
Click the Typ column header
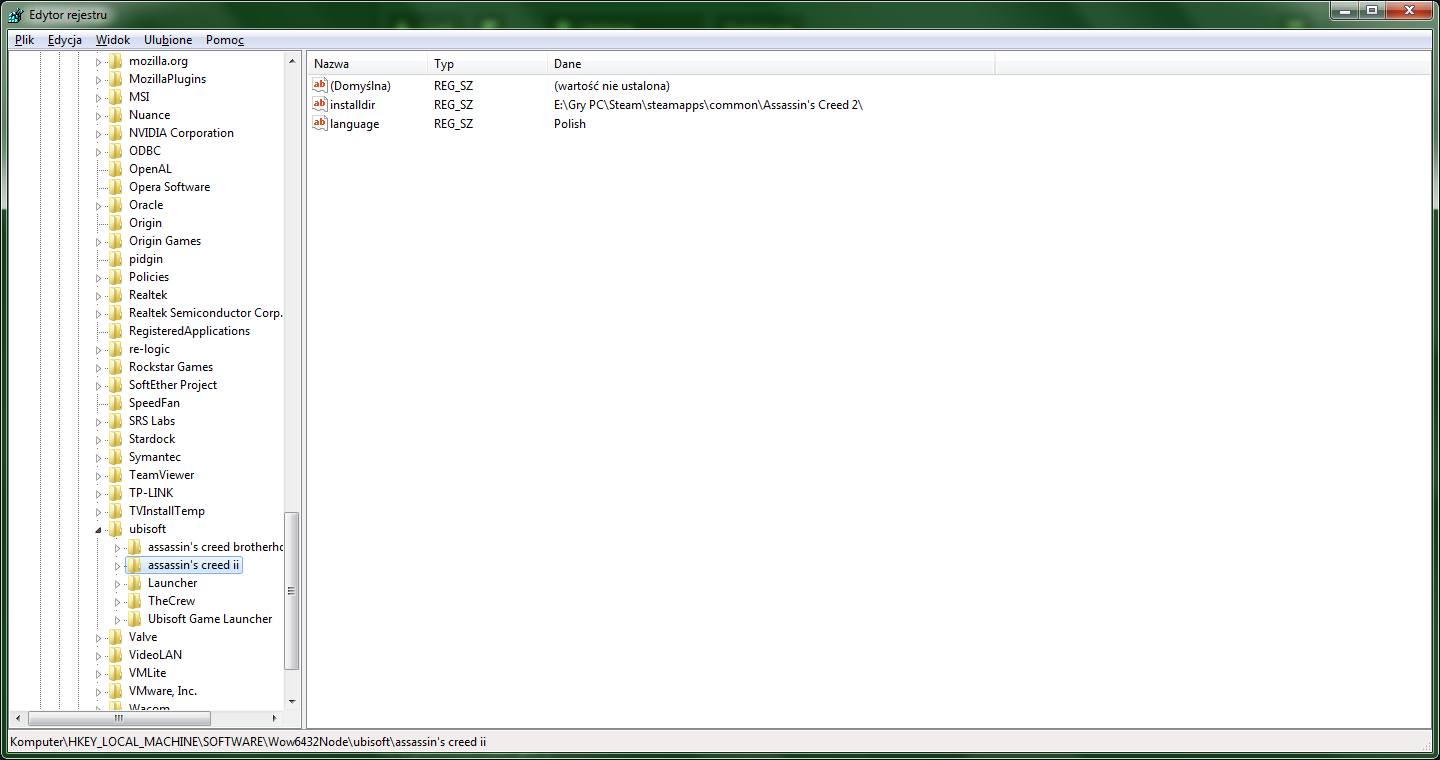click(487, 64)
